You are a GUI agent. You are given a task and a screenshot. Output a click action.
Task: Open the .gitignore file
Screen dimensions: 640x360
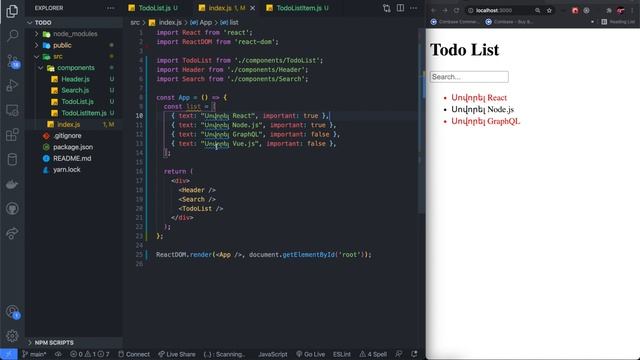[67, 136]
